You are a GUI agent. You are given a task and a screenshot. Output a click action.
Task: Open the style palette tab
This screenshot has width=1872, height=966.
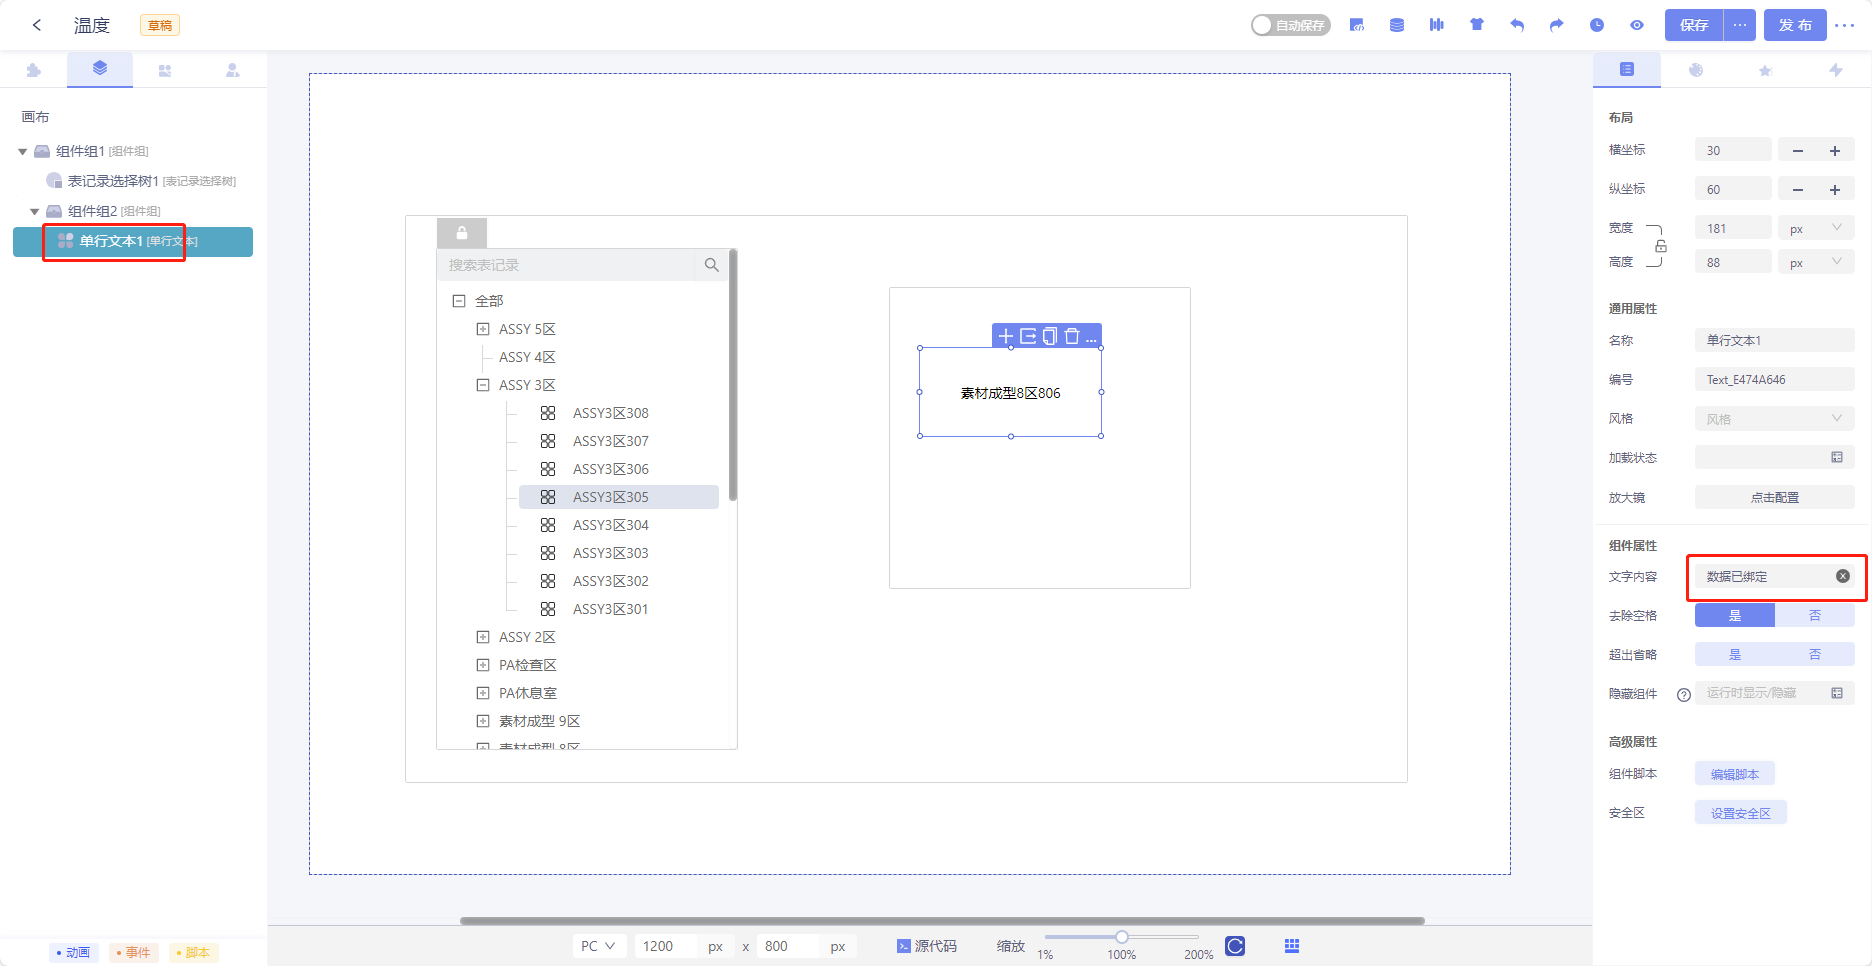click(x=1696, y=70)
